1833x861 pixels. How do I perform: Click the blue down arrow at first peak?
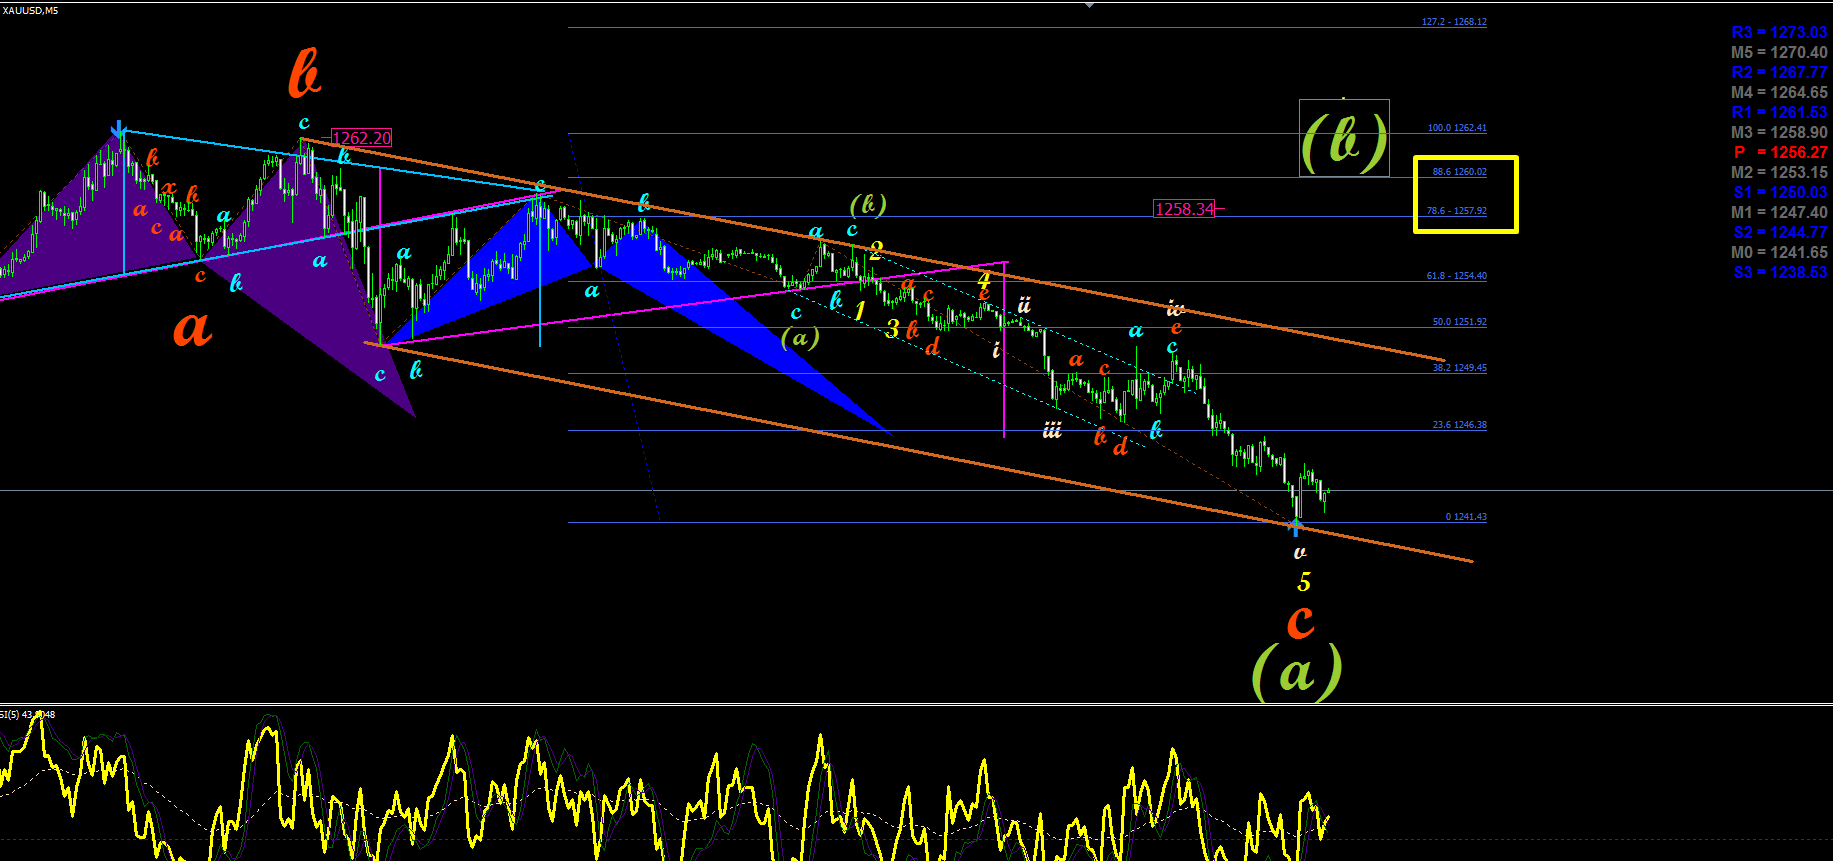click(119, 130)
